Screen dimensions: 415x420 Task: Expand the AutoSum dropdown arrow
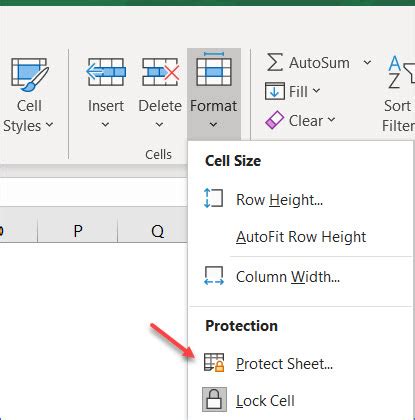tap(367, 62)
